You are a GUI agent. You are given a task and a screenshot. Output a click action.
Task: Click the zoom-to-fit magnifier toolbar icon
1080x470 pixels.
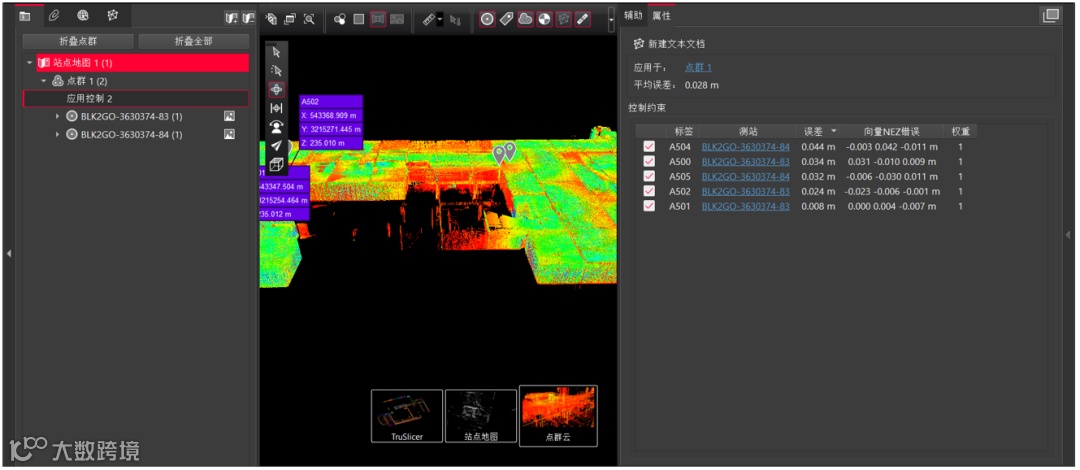coord(309,19)
